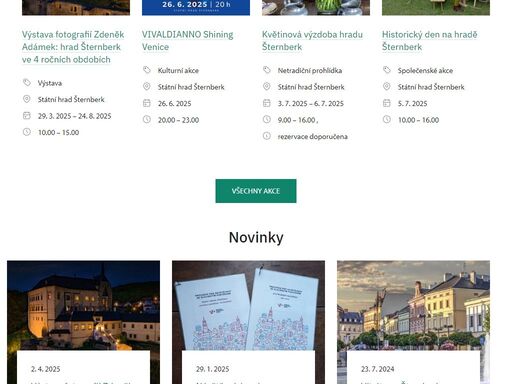
Task: Click the rezervace doporučena note
Action: click(x=313, y=137)
